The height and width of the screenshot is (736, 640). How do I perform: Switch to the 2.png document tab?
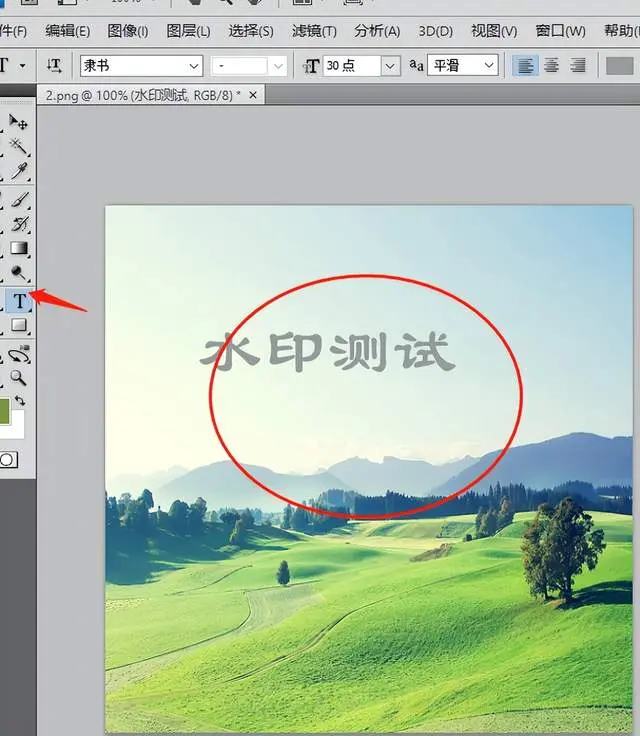click(x=143, y=95)
